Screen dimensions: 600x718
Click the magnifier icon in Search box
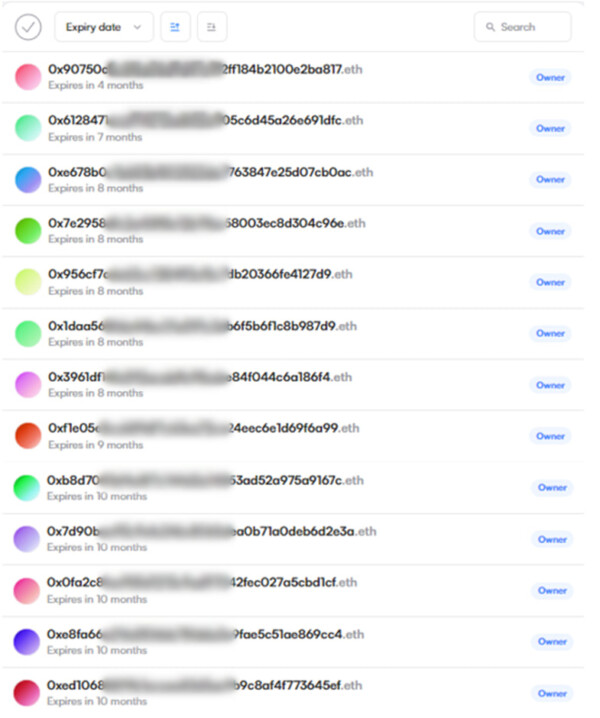tap(490, 27)
